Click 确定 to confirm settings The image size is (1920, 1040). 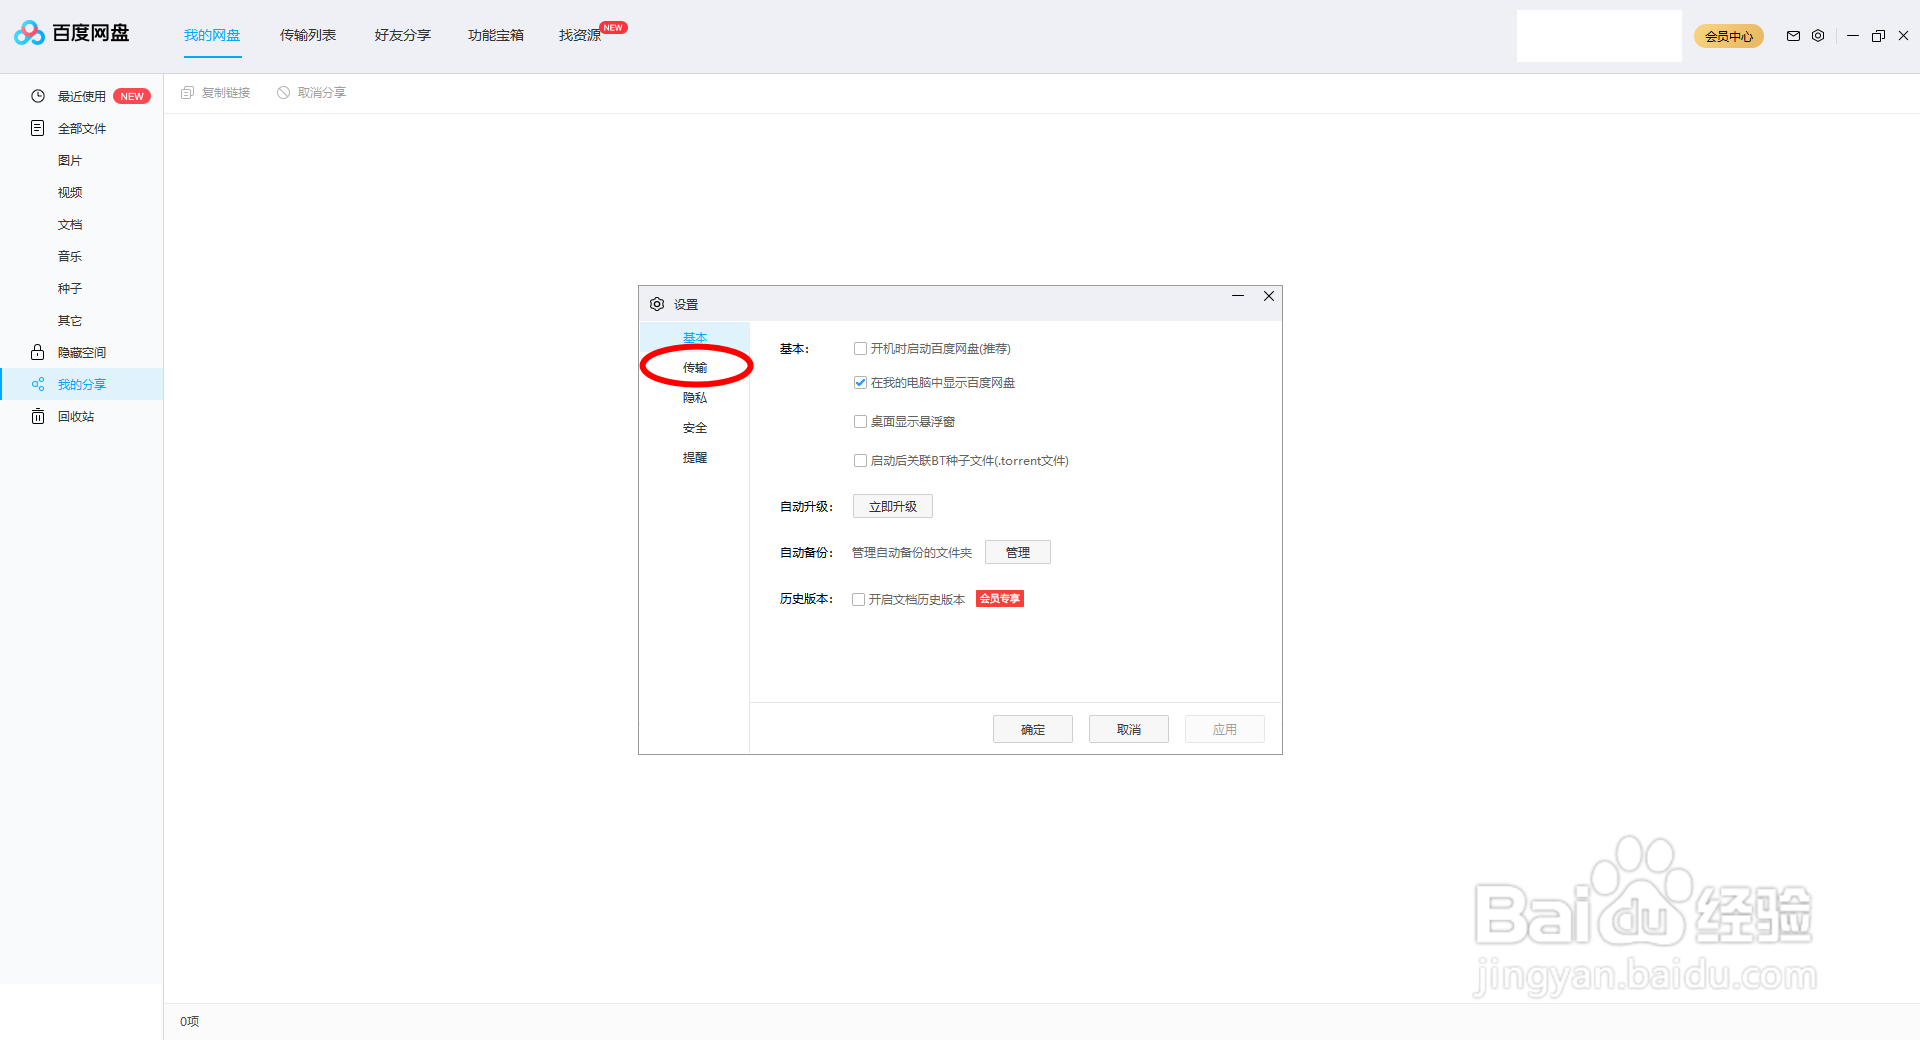coord(1032,729)
